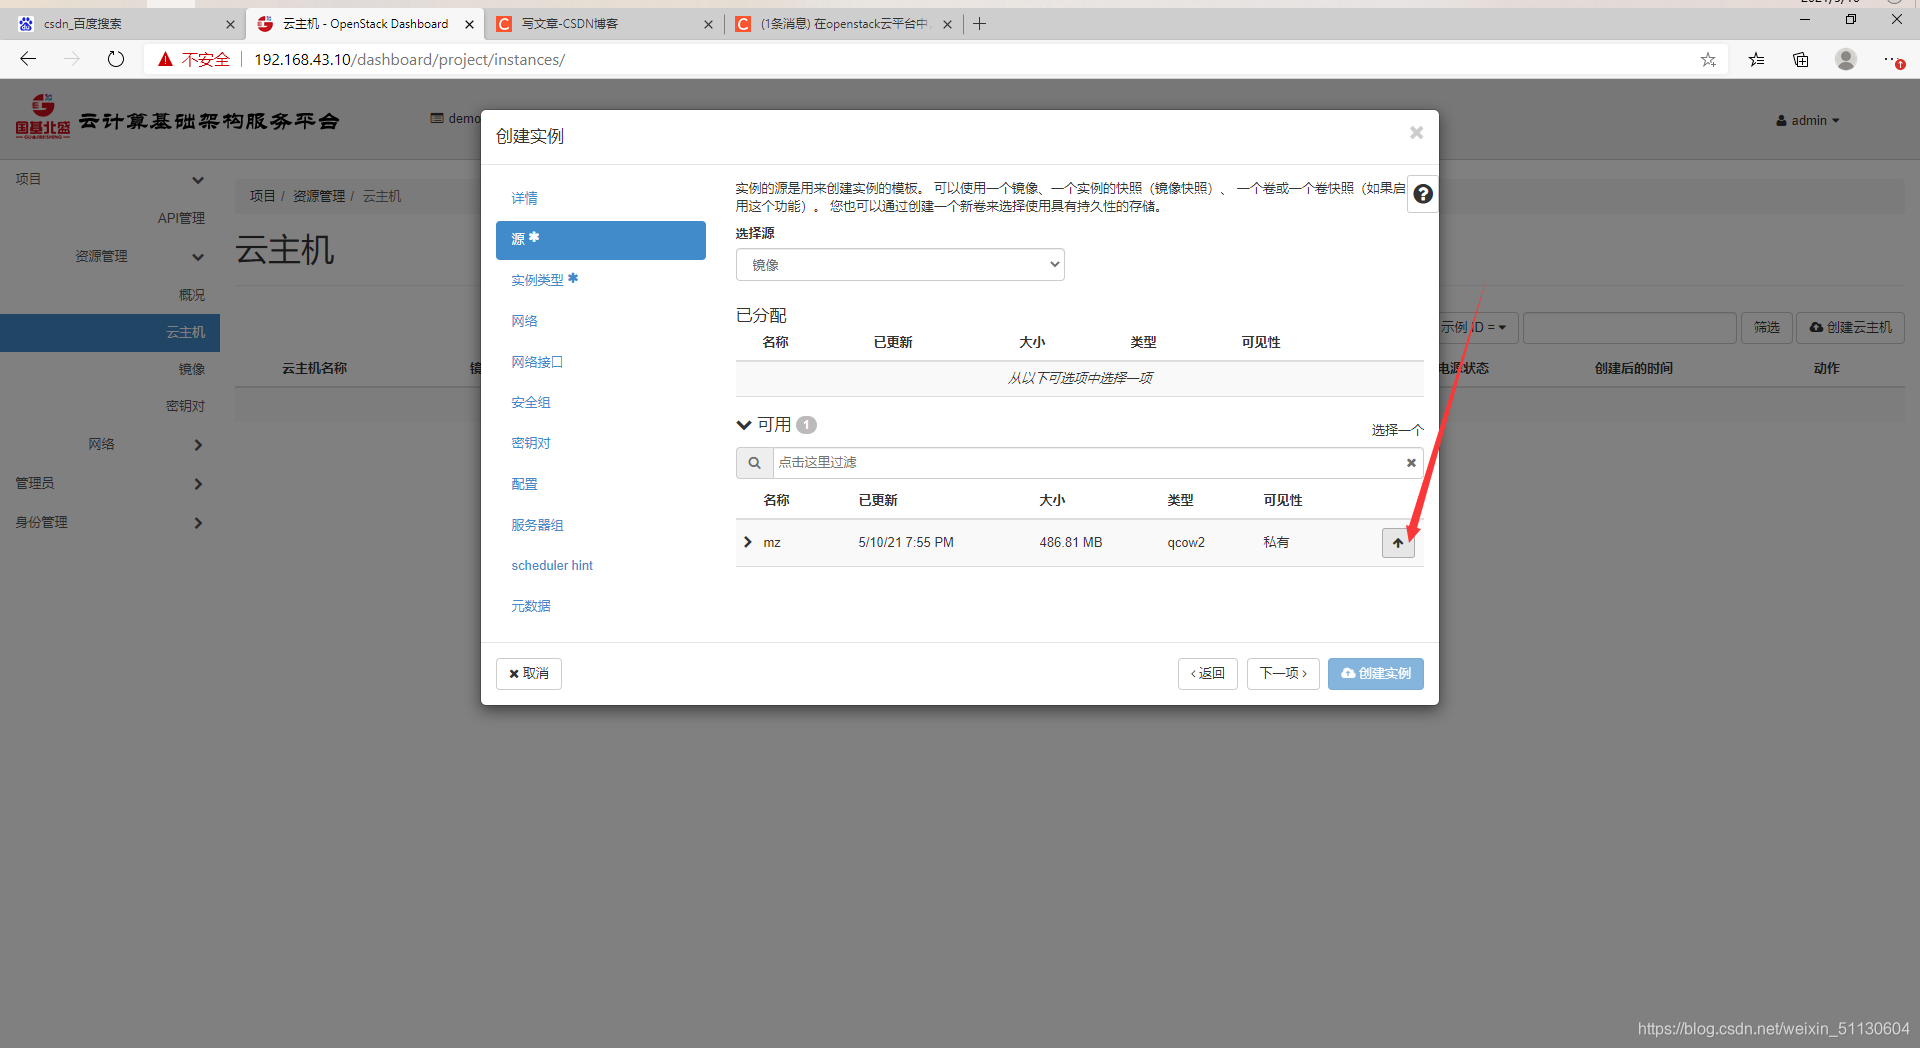Image resolution: width=1920 pixels, height=1048 pixels.
Task: Open the favorites list icon
Action: click(1756, 59)
